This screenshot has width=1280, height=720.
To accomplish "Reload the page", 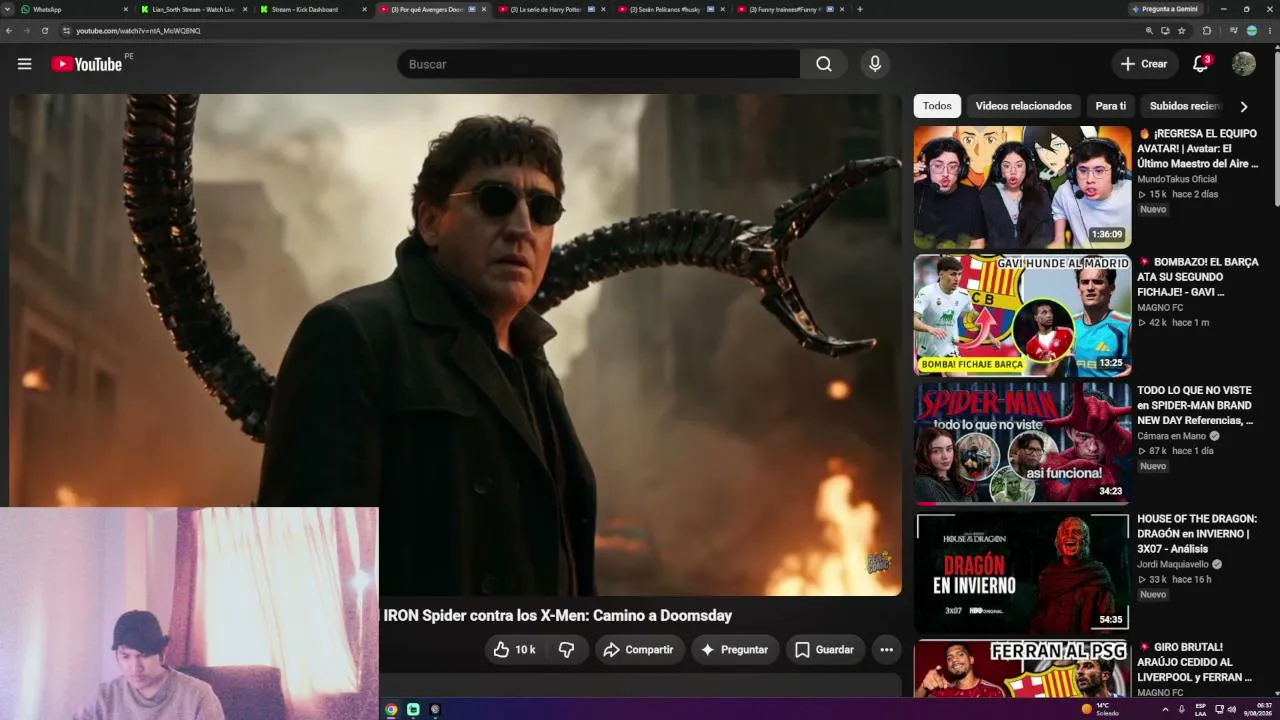I will (x=45, y=31).
